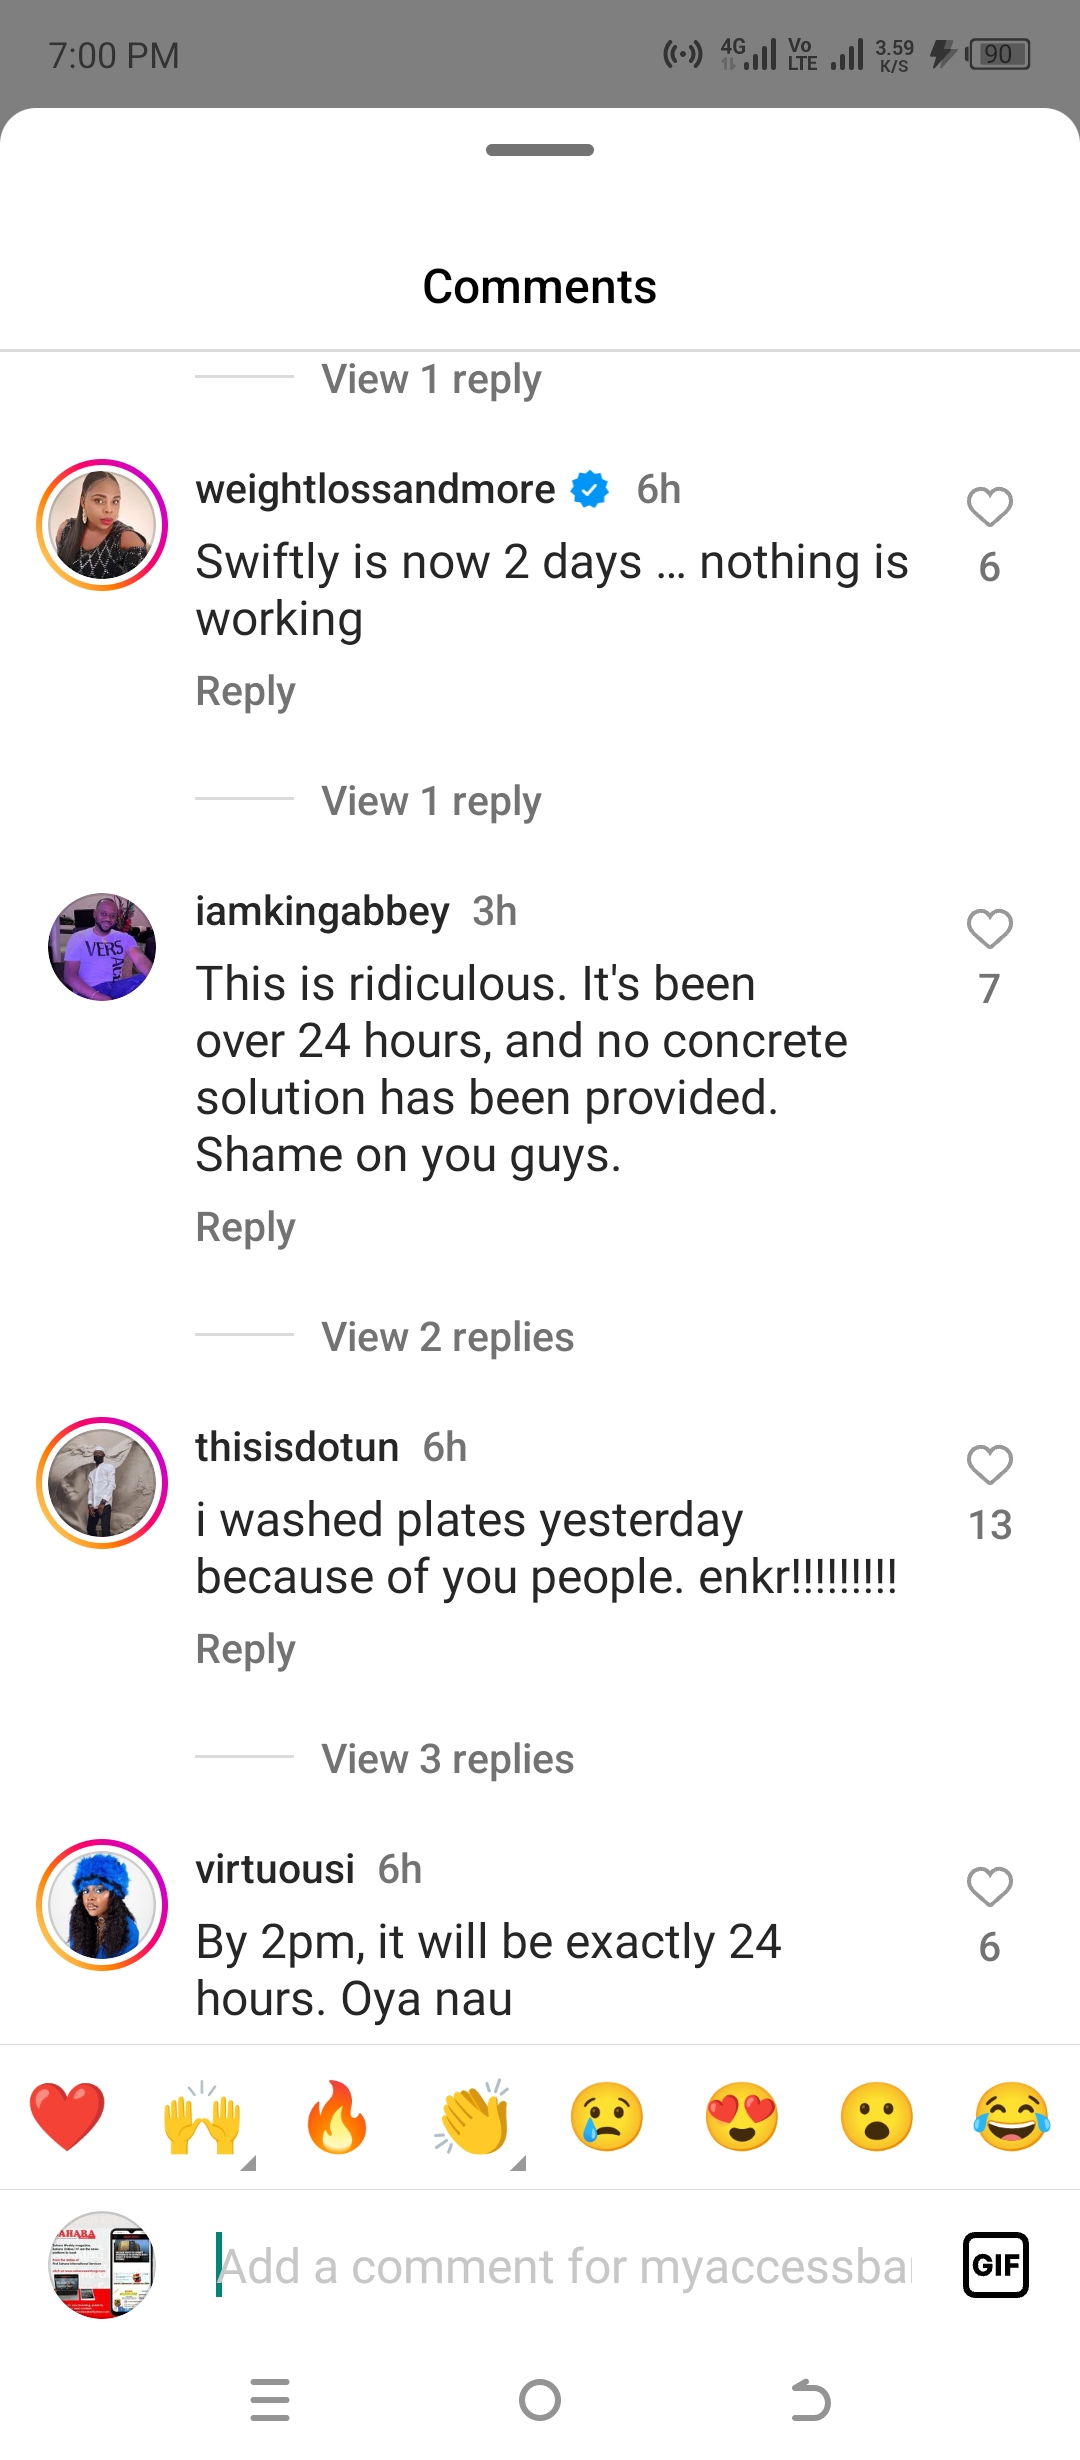The width and height of the screenshot is (1080, 2460).
Task: Like the weightlossandmore comment
Action: point(989,507)
